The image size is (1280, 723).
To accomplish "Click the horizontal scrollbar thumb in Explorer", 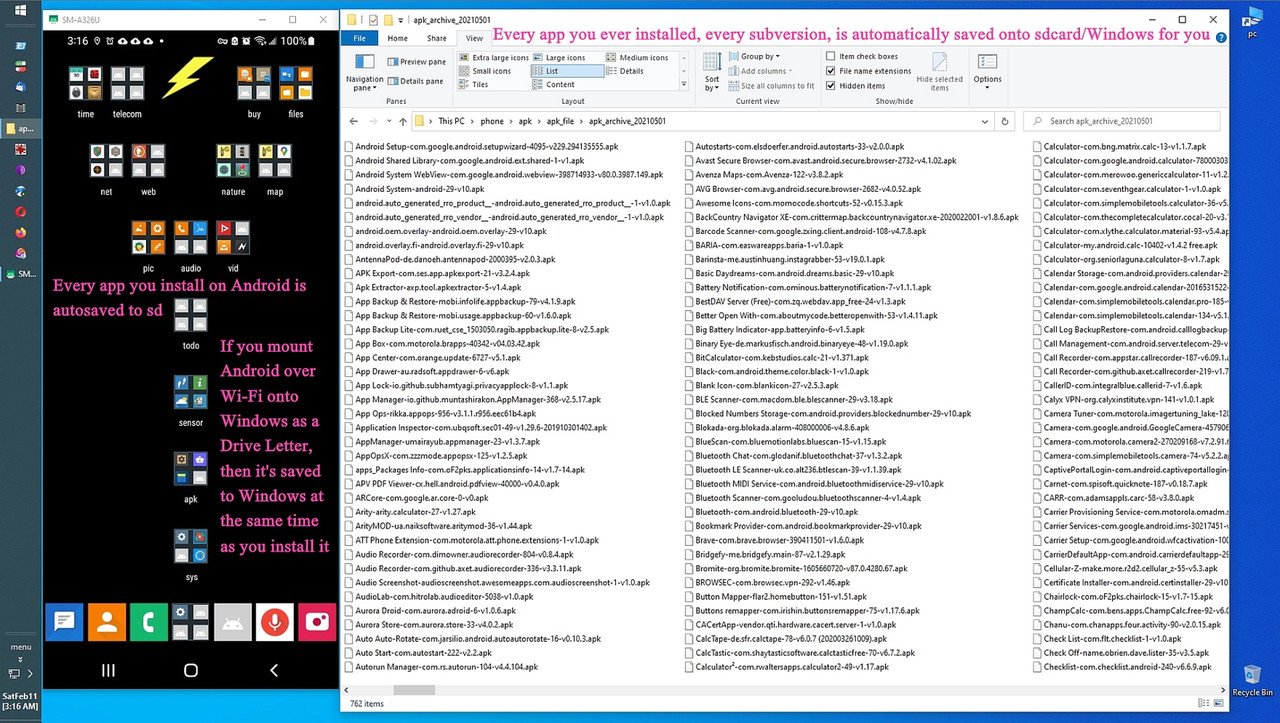I will 414,689.
